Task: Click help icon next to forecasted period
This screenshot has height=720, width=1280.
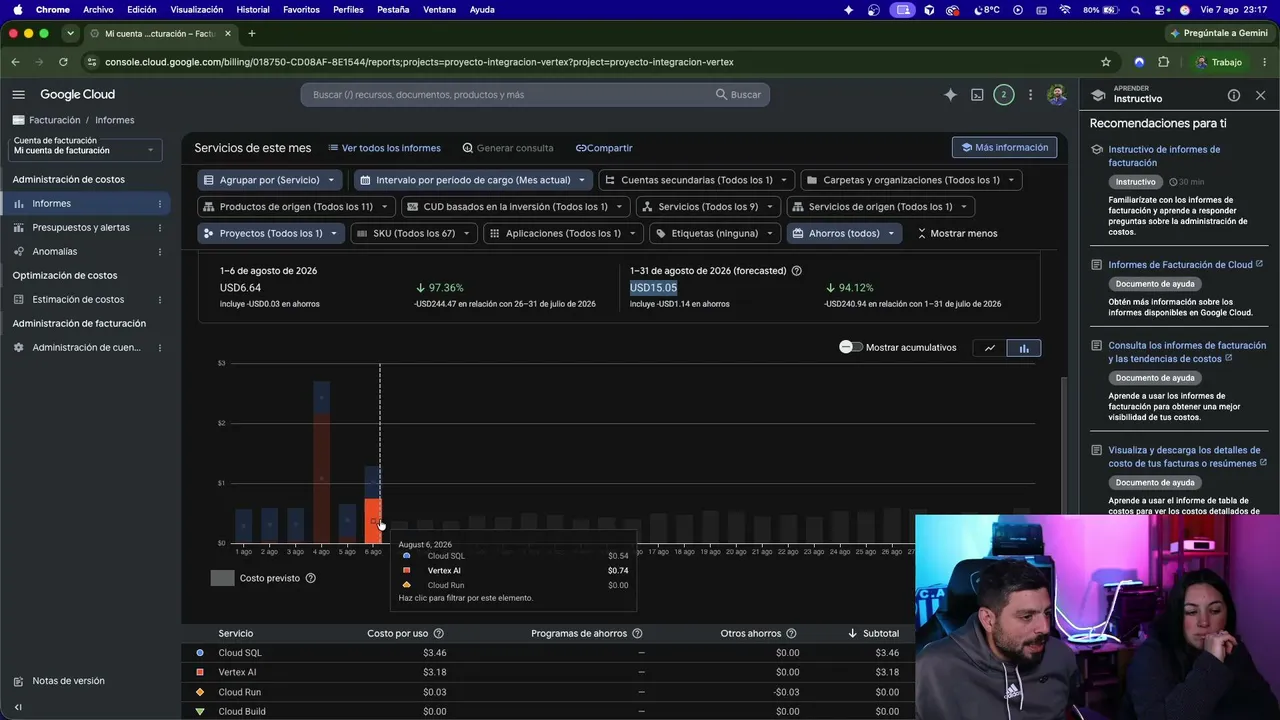Action: [797, 271]
